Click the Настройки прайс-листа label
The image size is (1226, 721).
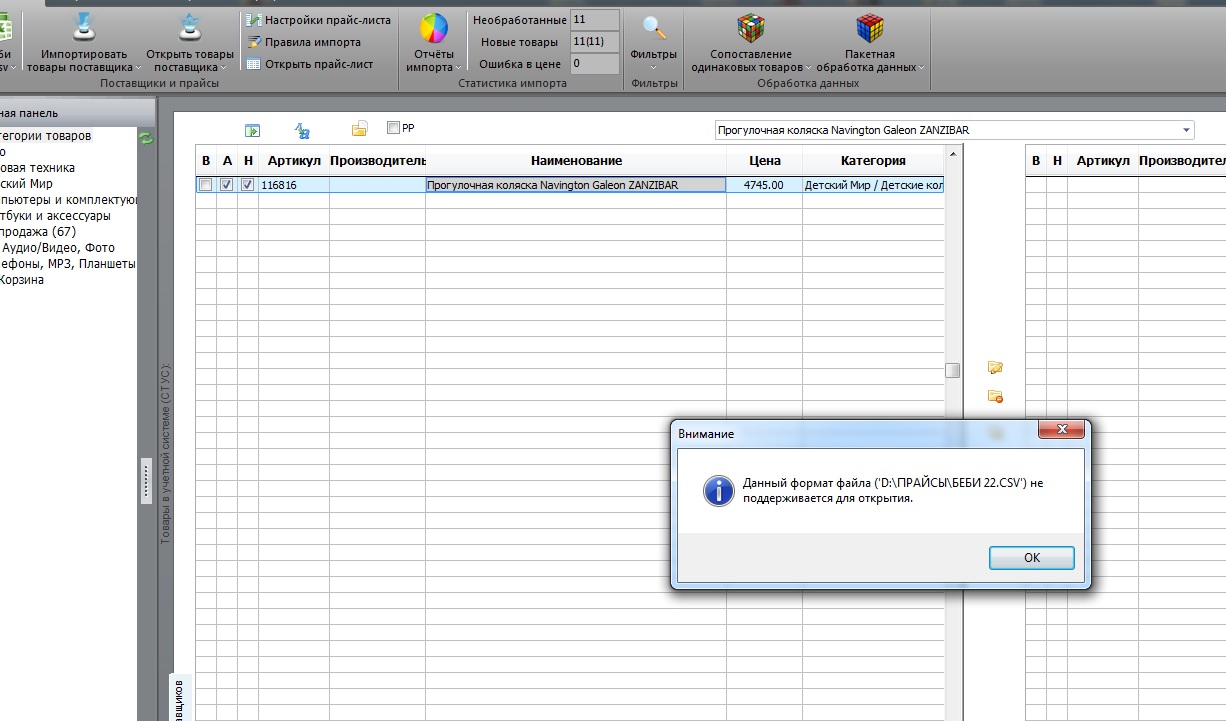click(x=328, y=20)
